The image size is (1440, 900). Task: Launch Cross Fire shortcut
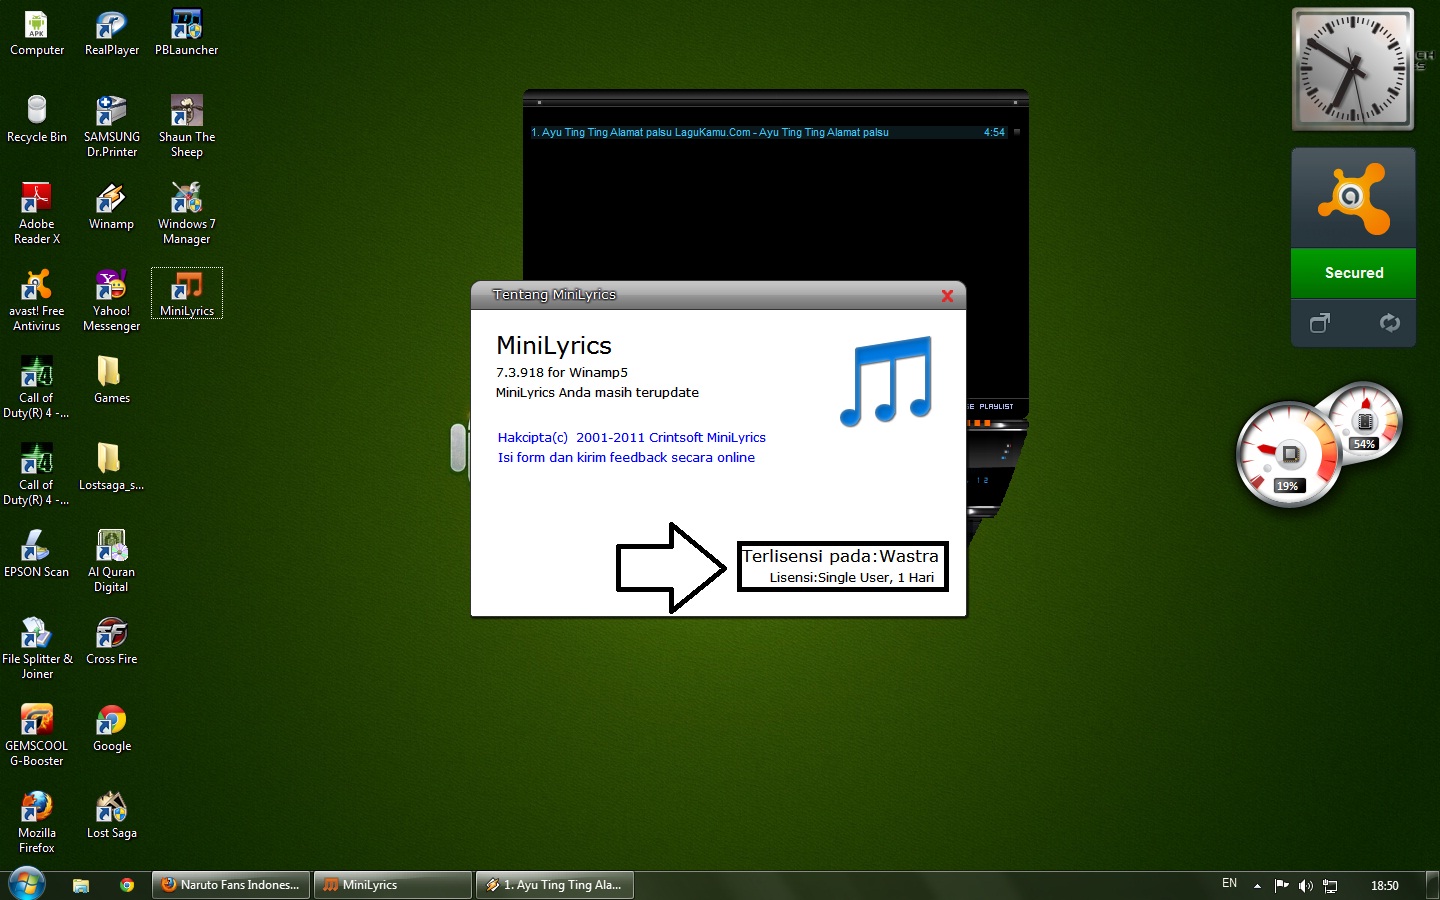111,642
